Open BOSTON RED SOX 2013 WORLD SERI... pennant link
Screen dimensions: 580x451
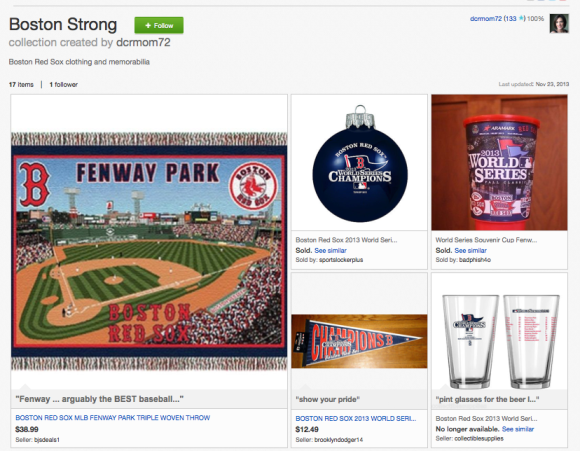[x=356, y=418]
